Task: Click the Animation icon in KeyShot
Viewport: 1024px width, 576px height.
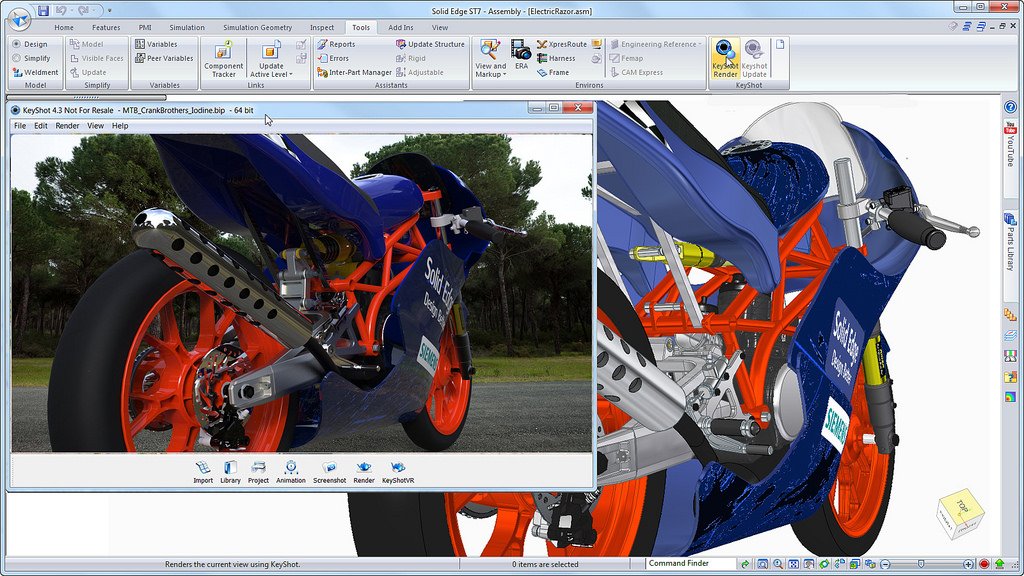Action: [x=291, y=470]
